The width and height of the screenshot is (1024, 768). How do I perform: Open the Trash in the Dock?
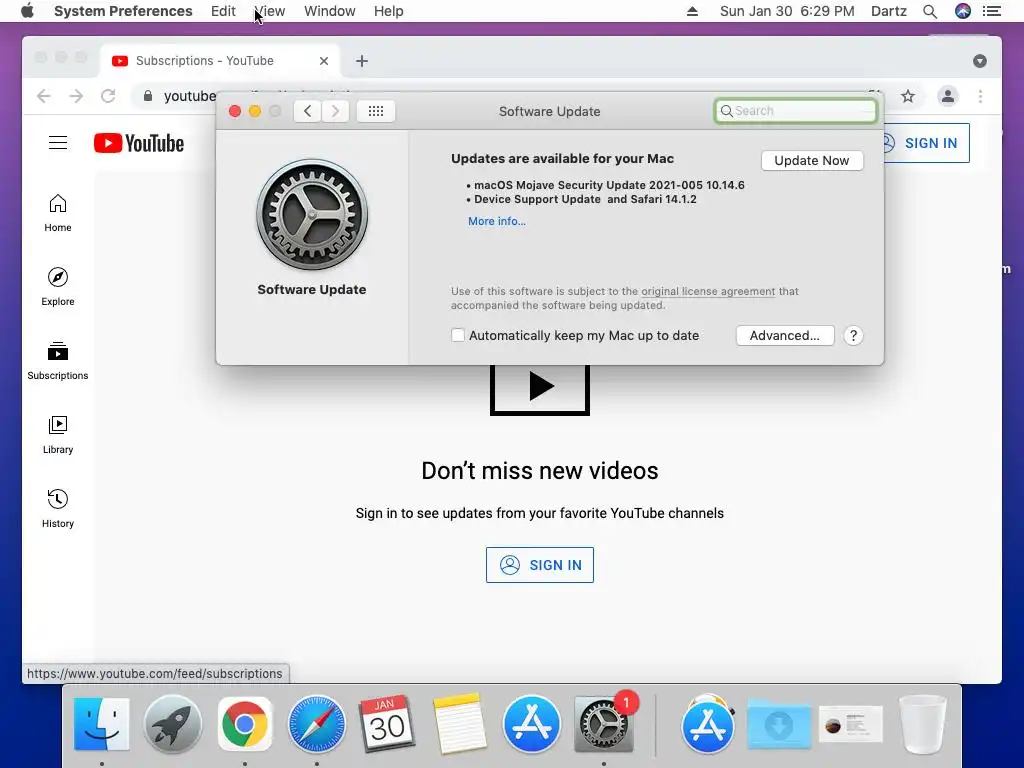coord(922,724)
